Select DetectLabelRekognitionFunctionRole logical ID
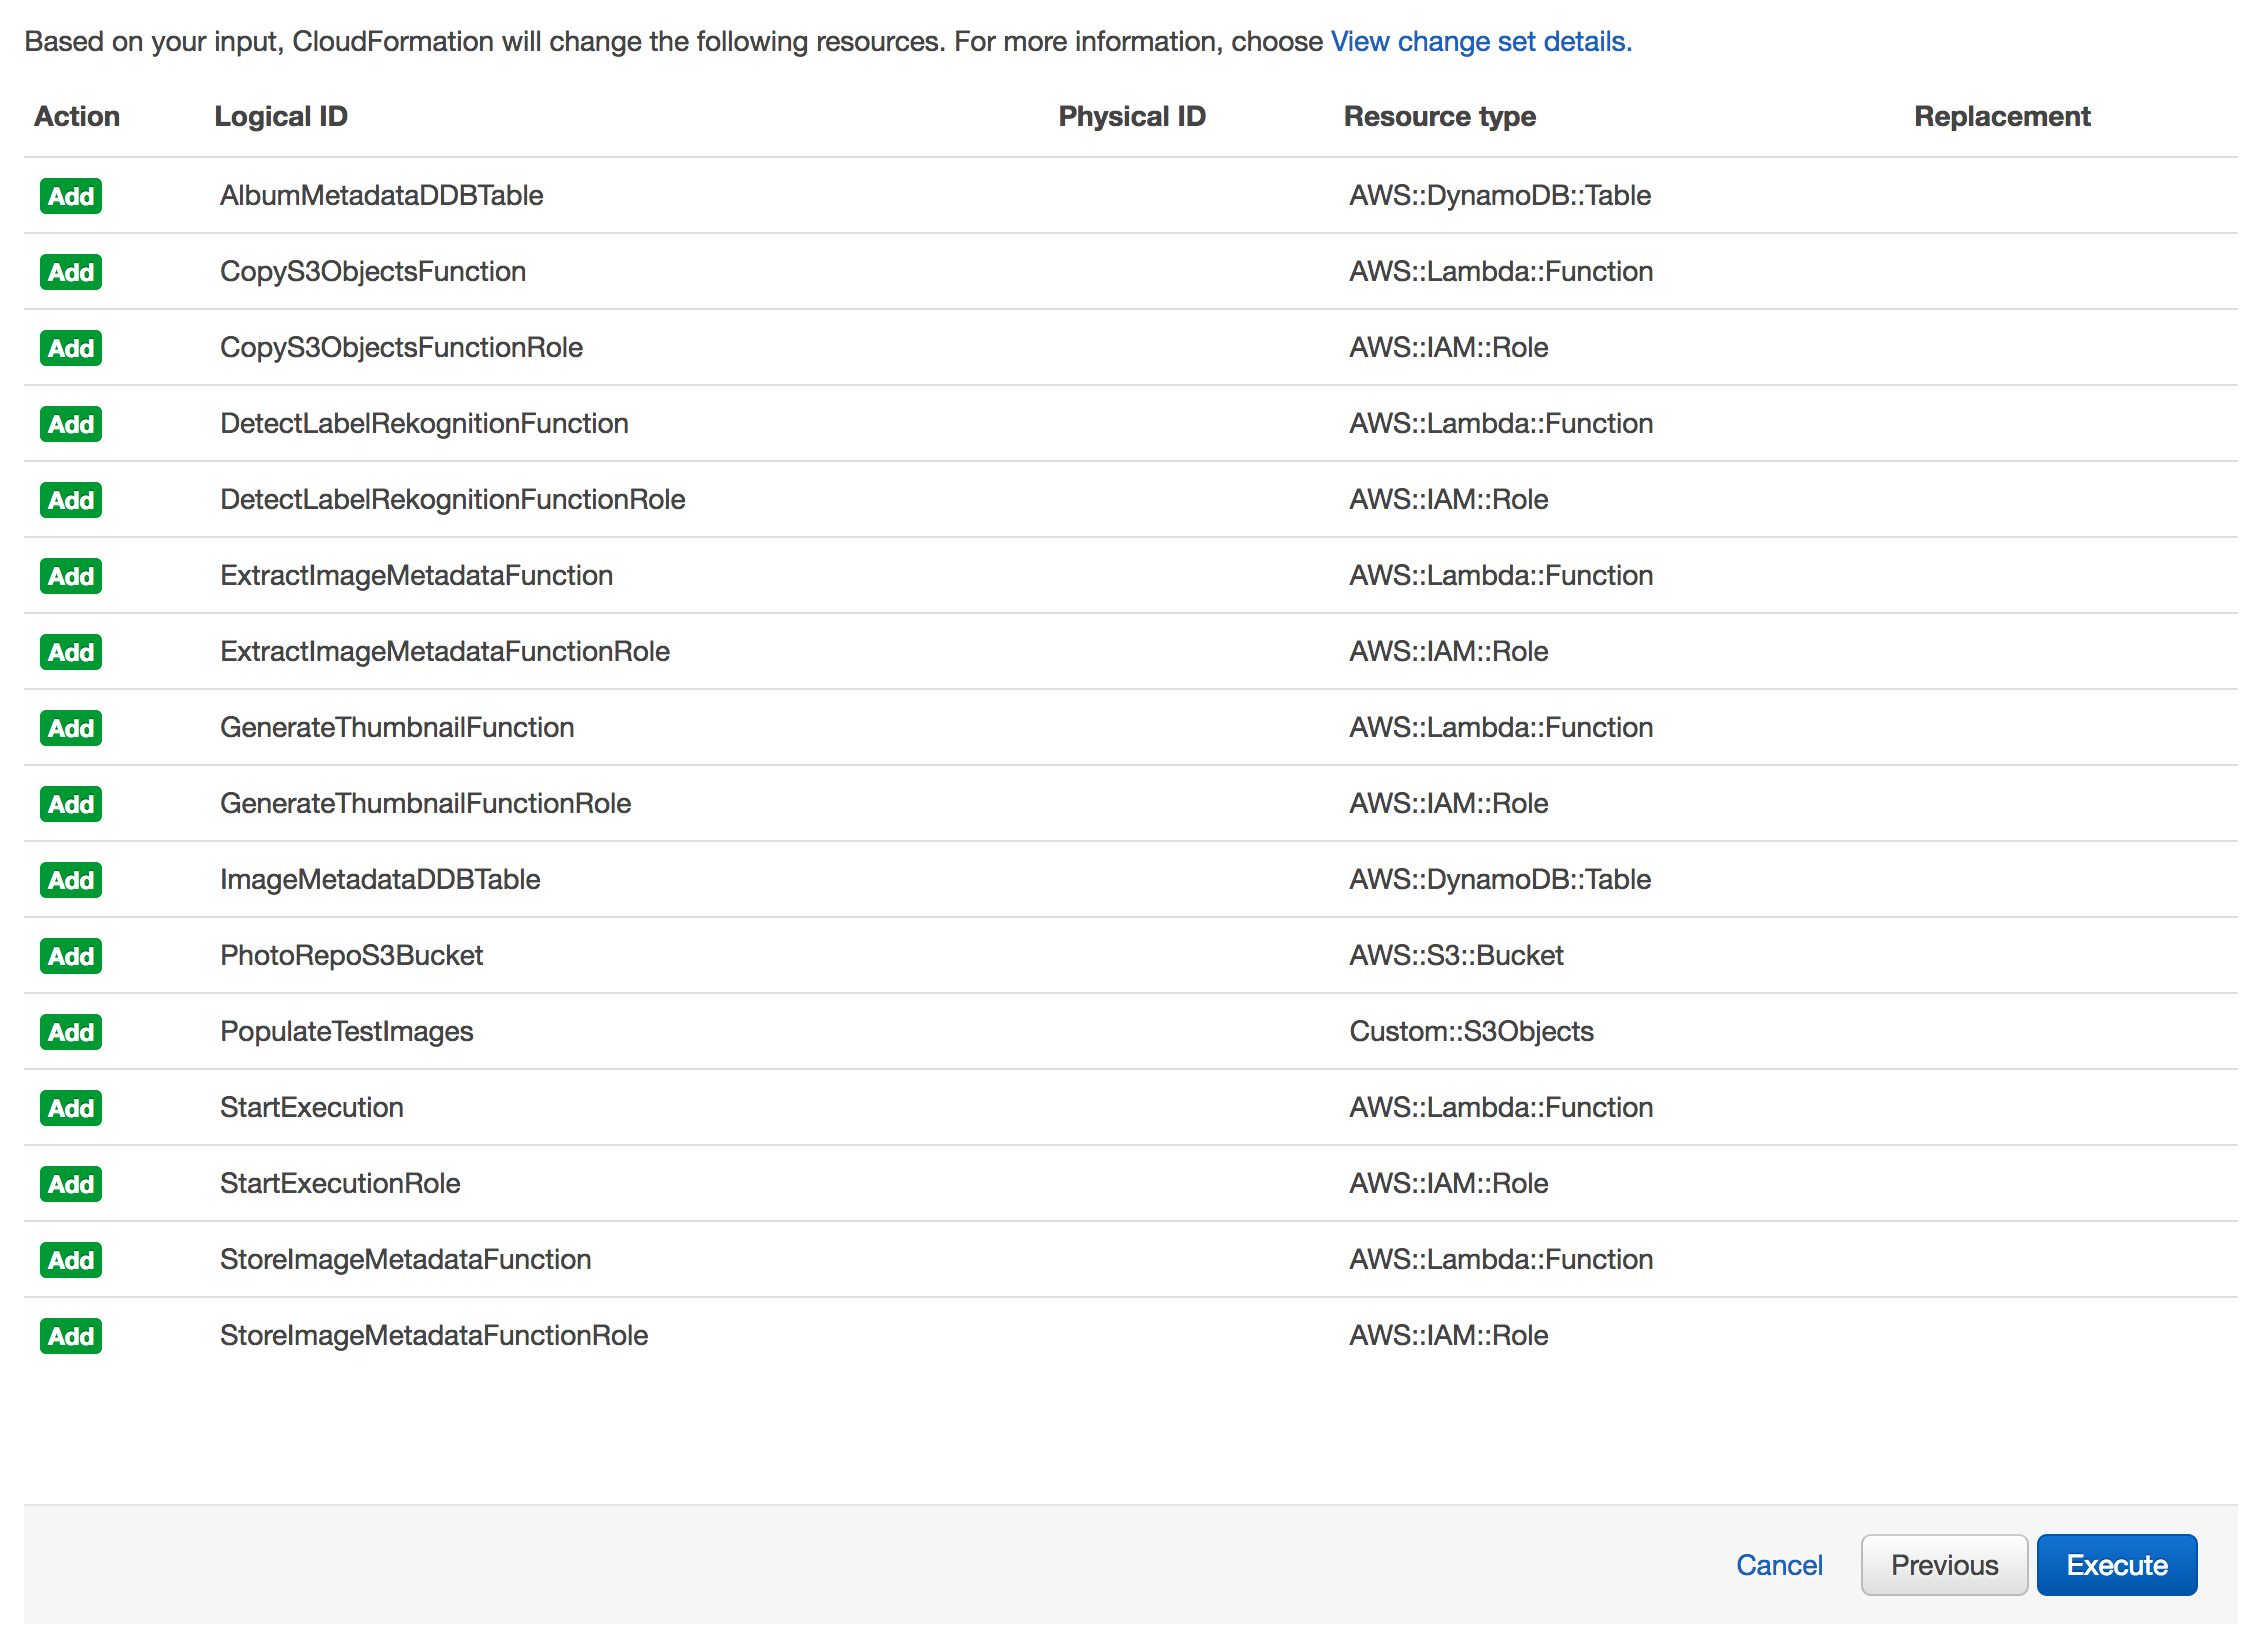The image size is (2258, 1638). 452,499
